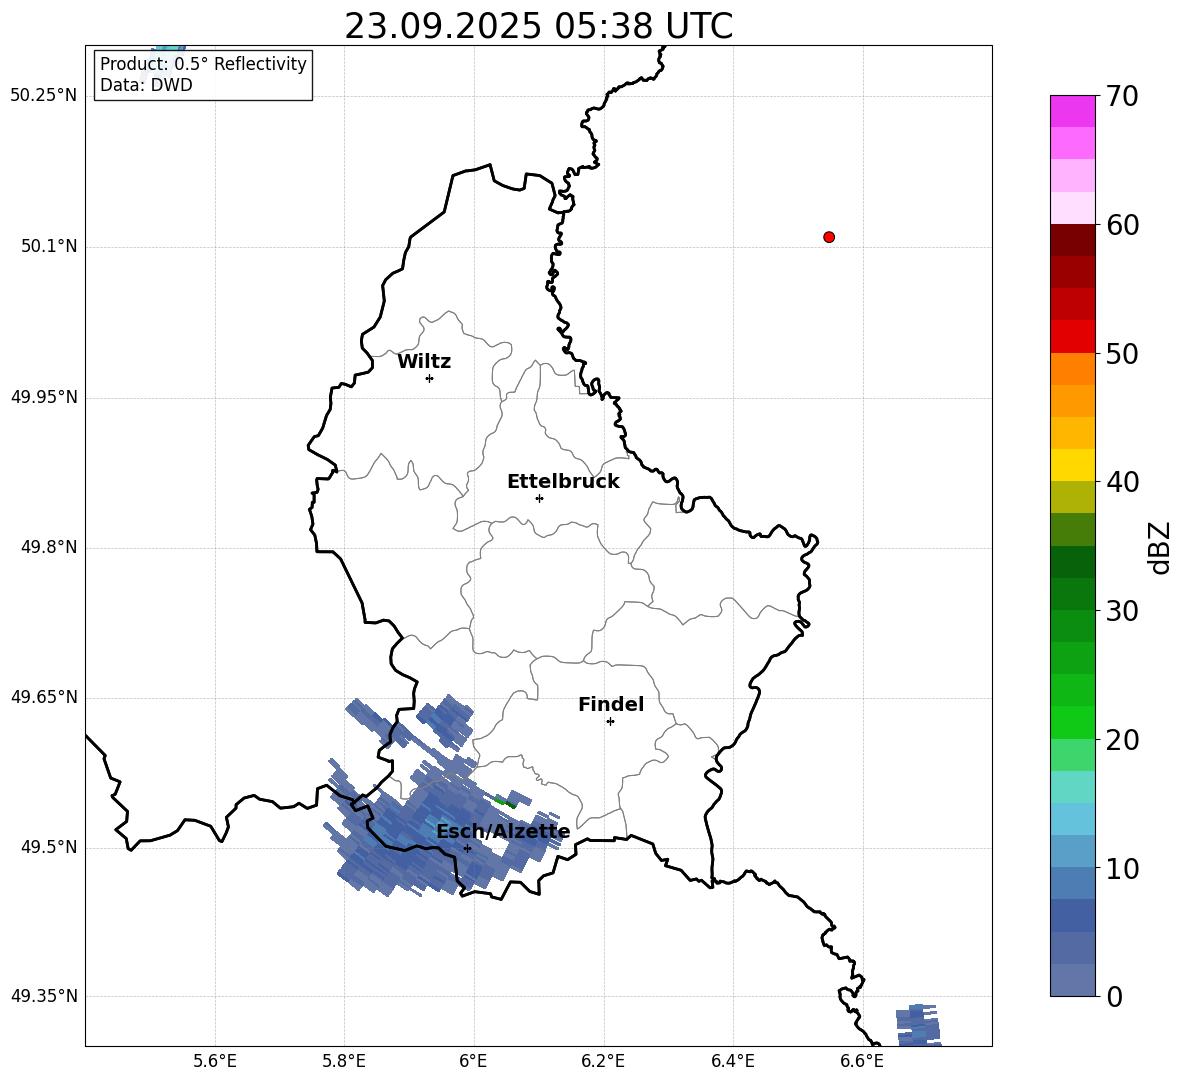Click the small green radar echo near Esch/Alzette
1184x1081 pixels.
pyautogui.click(x=505, y=801)
